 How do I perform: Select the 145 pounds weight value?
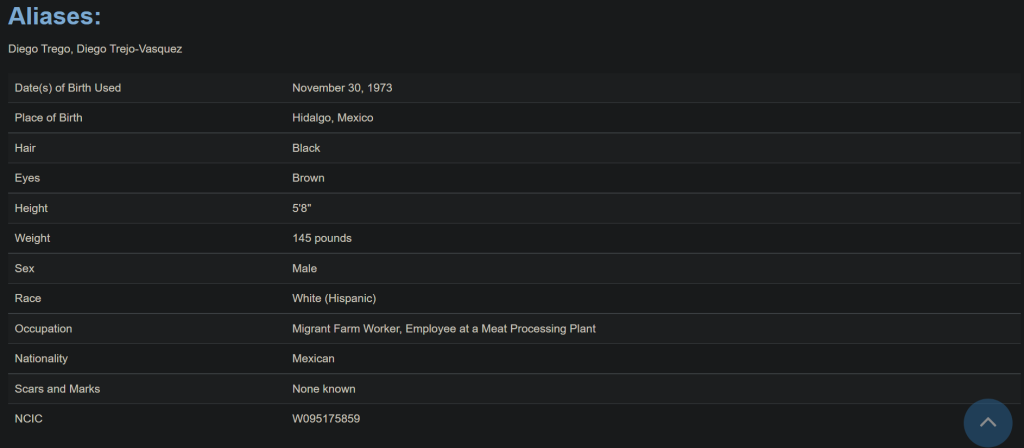322,238
